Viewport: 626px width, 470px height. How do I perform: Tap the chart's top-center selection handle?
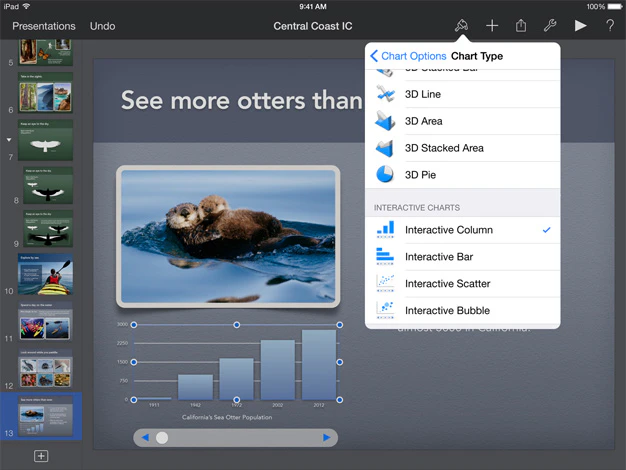tap(237, 325)
